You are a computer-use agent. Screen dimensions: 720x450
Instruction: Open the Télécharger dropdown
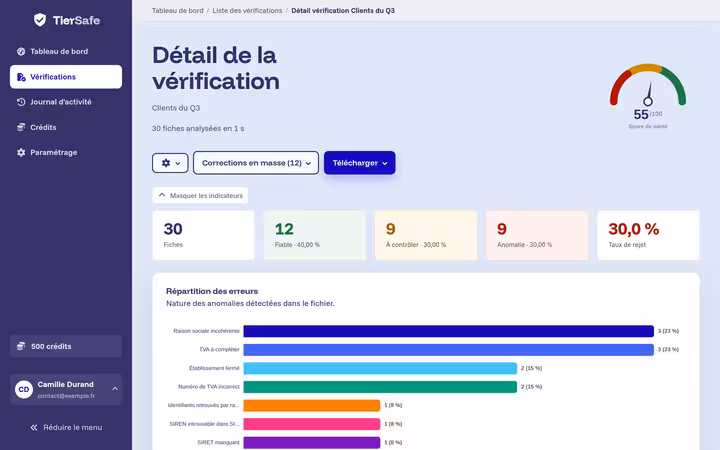pos(360,163)
